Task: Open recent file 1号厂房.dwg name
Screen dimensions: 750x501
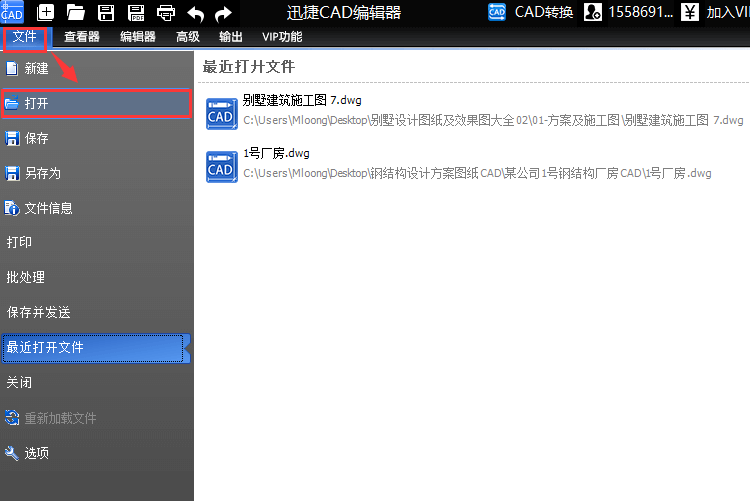Action: coord(276,153)
